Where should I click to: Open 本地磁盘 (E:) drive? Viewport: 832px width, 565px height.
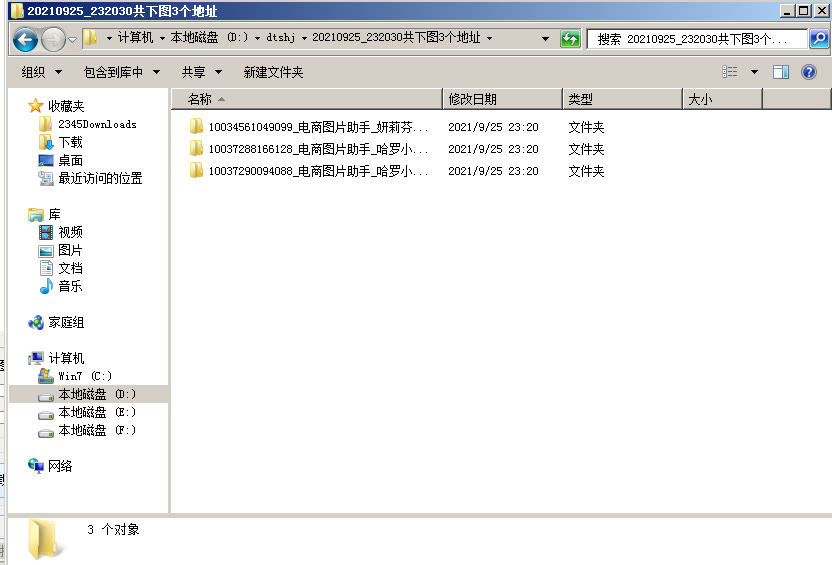[x=97, y=412]
